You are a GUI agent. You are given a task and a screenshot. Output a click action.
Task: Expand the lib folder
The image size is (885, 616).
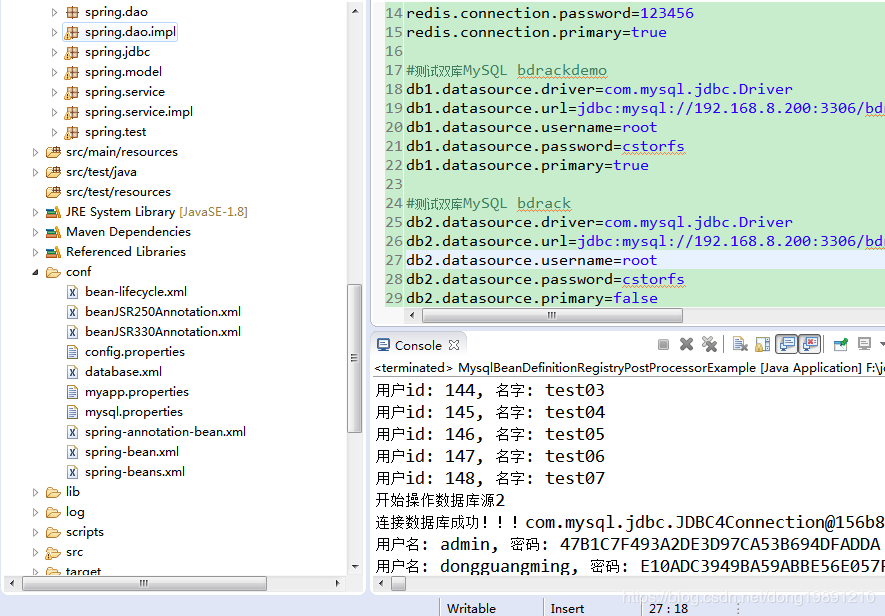(35, 492)
